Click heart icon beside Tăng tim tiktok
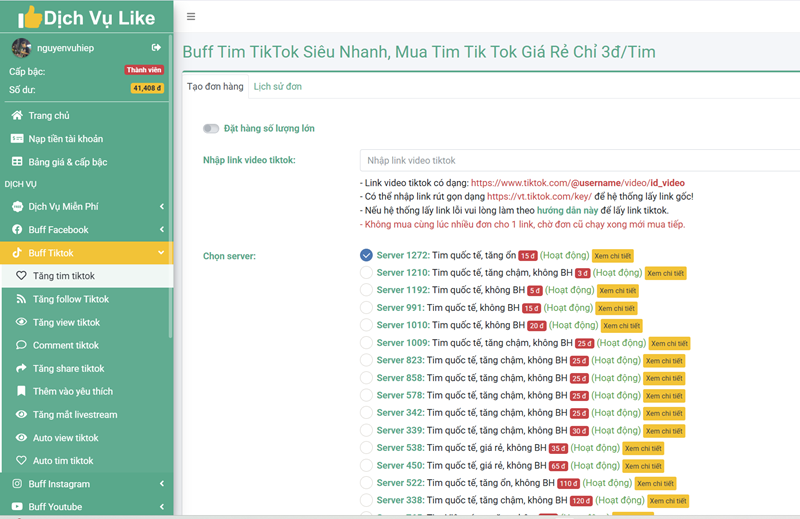This screenshot has width=800, height=519. [x=21, y=276]
